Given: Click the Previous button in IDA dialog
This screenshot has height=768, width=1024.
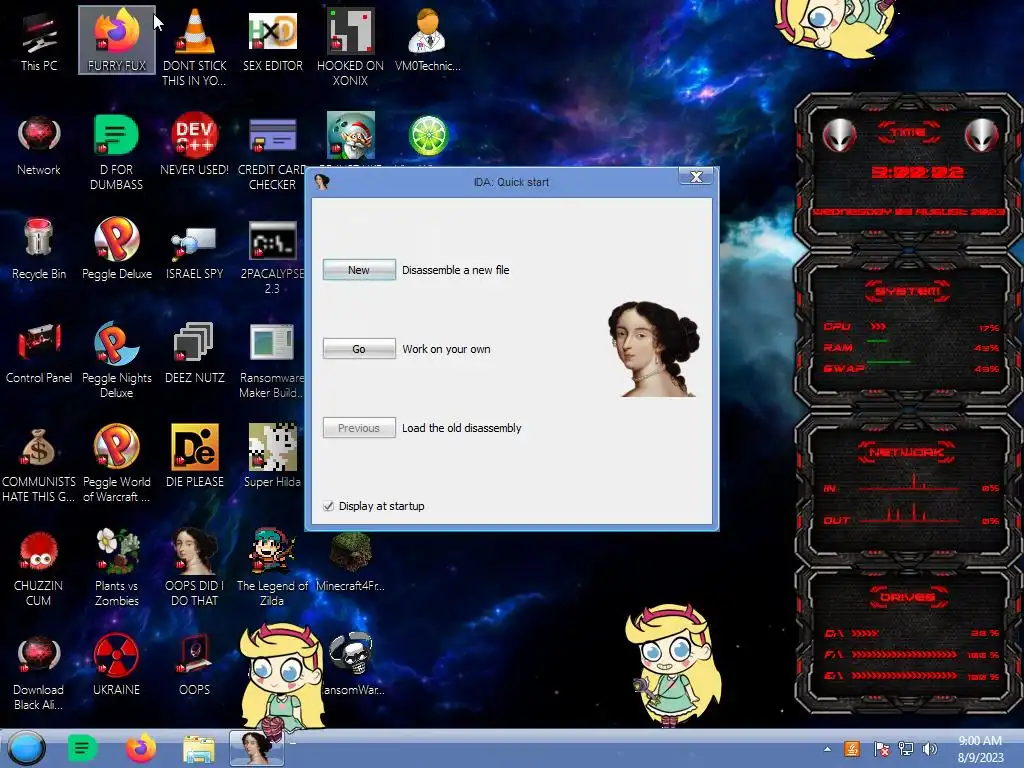Looking at the screenshot, I should (359, 428).
